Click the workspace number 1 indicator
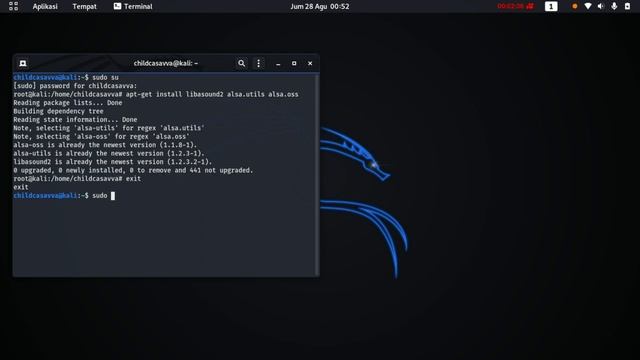640x360 pixels. pos(551,6)
